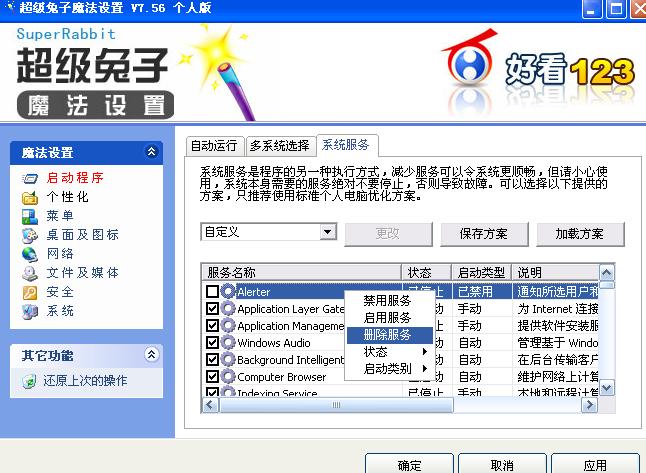The image size is (646, 473).
Task: Click the 保存方案 button
Action: click(484, 234)
